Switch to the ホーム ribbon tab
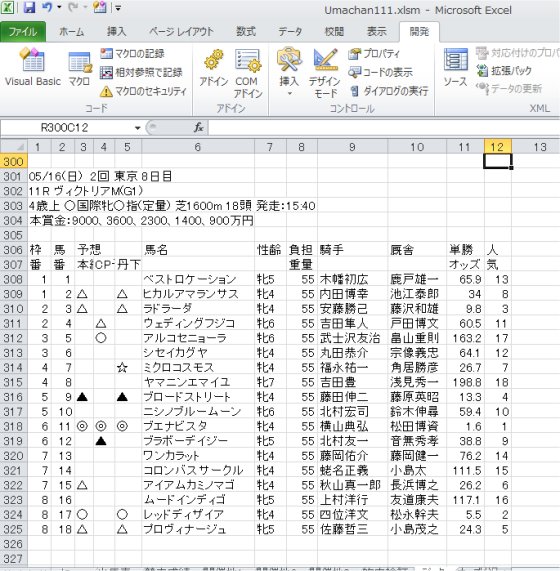 pyautogui.click(x=72, y=32)
